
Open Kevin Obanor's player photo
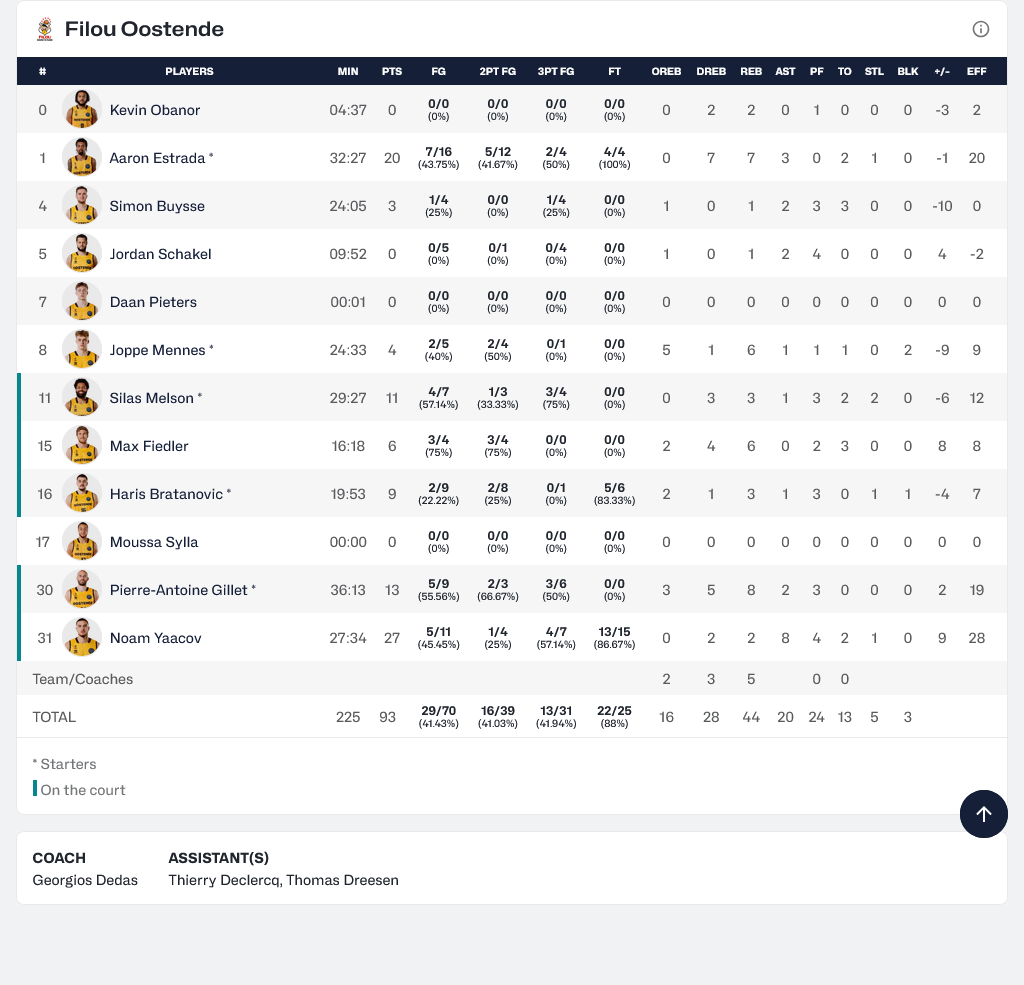click(x=82, y=110)
